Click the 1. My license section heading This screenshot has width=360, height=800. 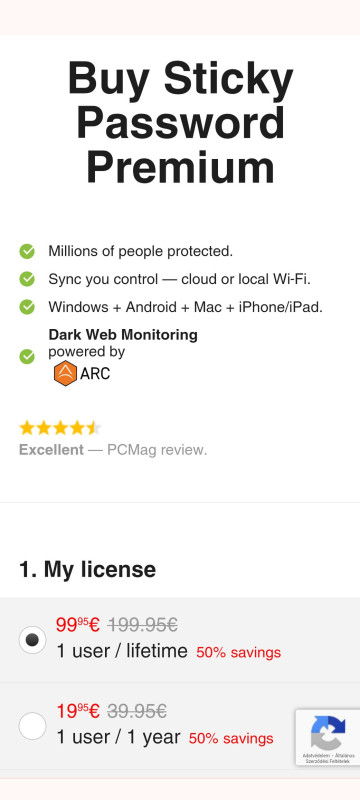tap(87, 569)
